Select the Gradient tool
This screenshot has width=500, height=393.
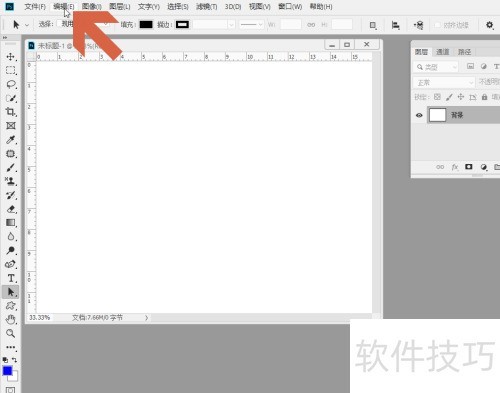click(11, 223)
